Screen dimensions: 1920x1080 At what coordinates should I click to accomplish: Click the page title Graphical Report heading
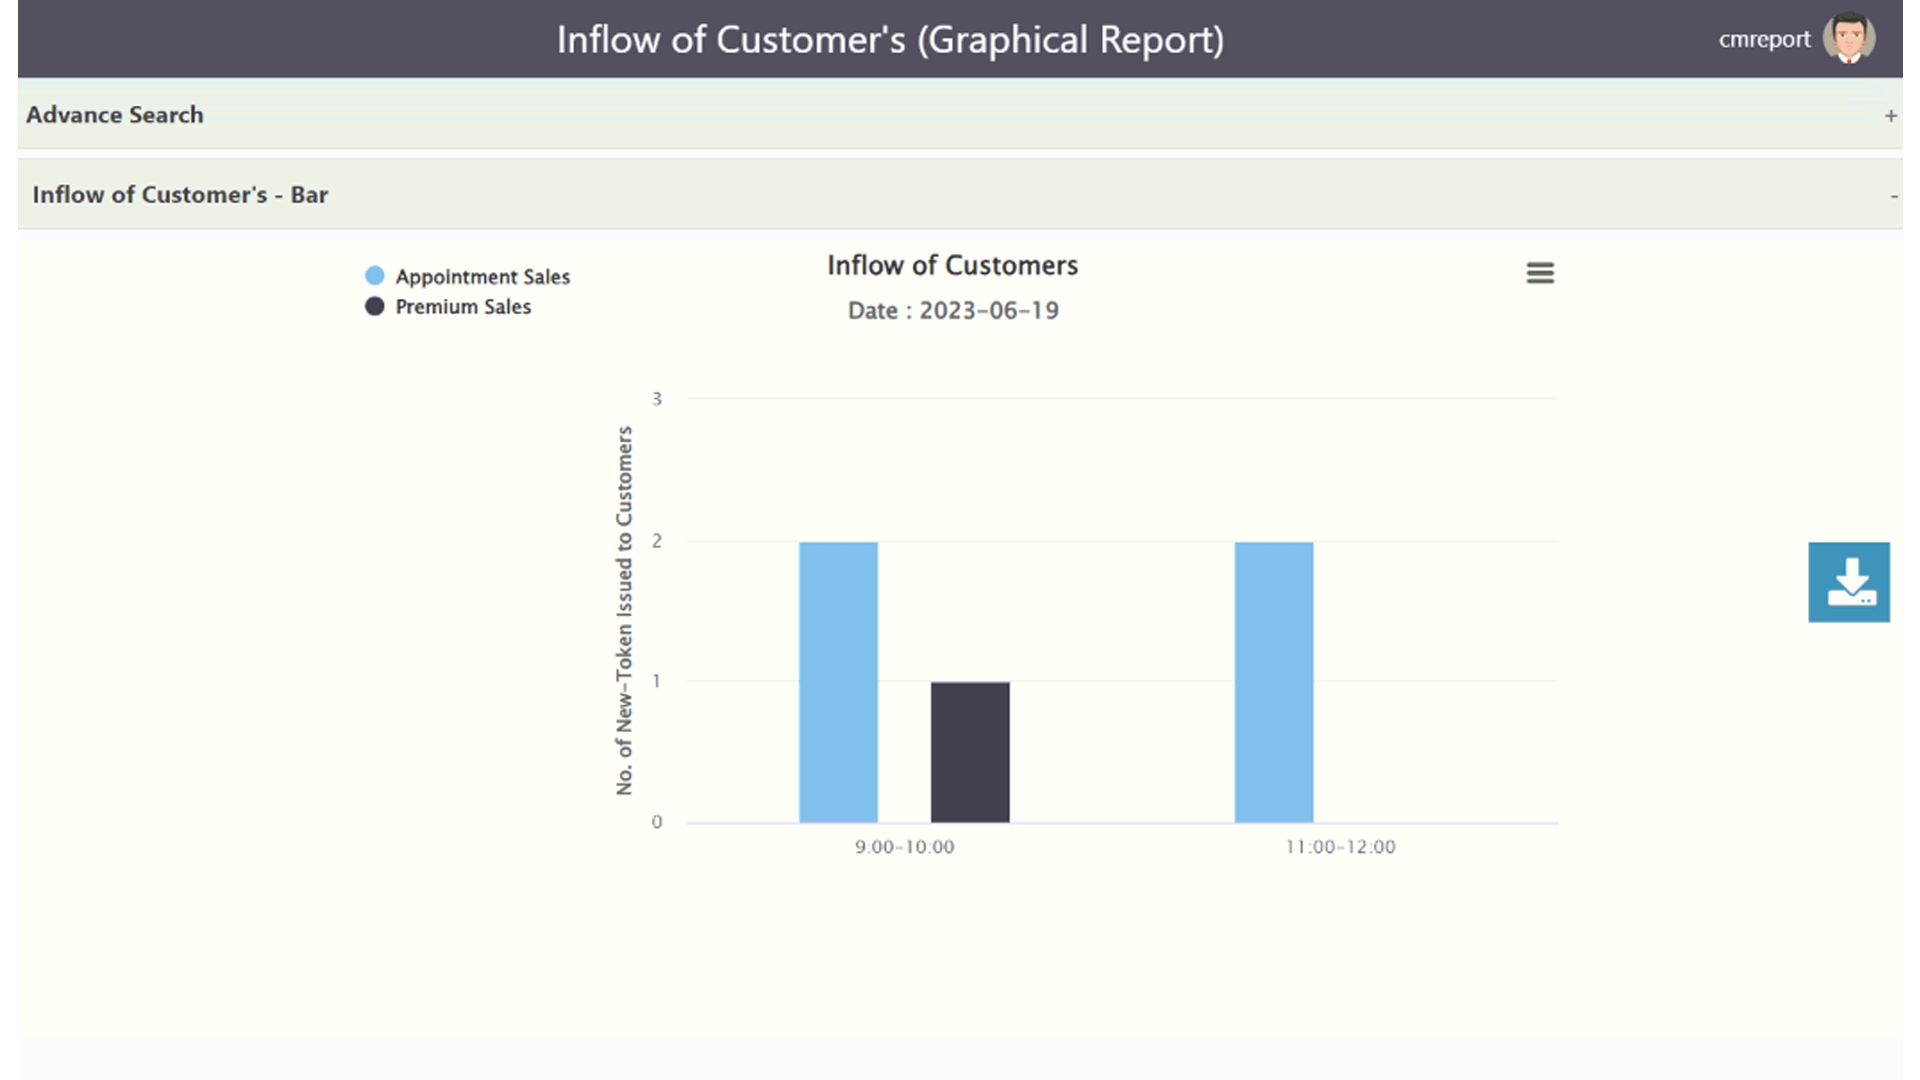tap(890, 40)
